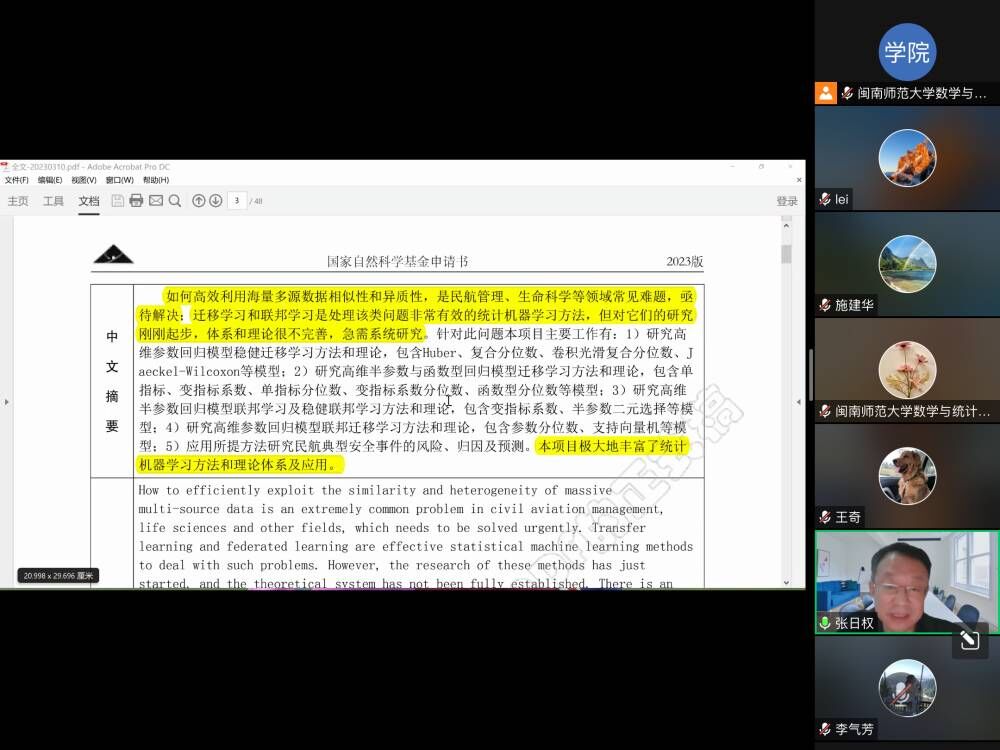
Task: Click the save icon in the toolbar
Action: point(116,200)
